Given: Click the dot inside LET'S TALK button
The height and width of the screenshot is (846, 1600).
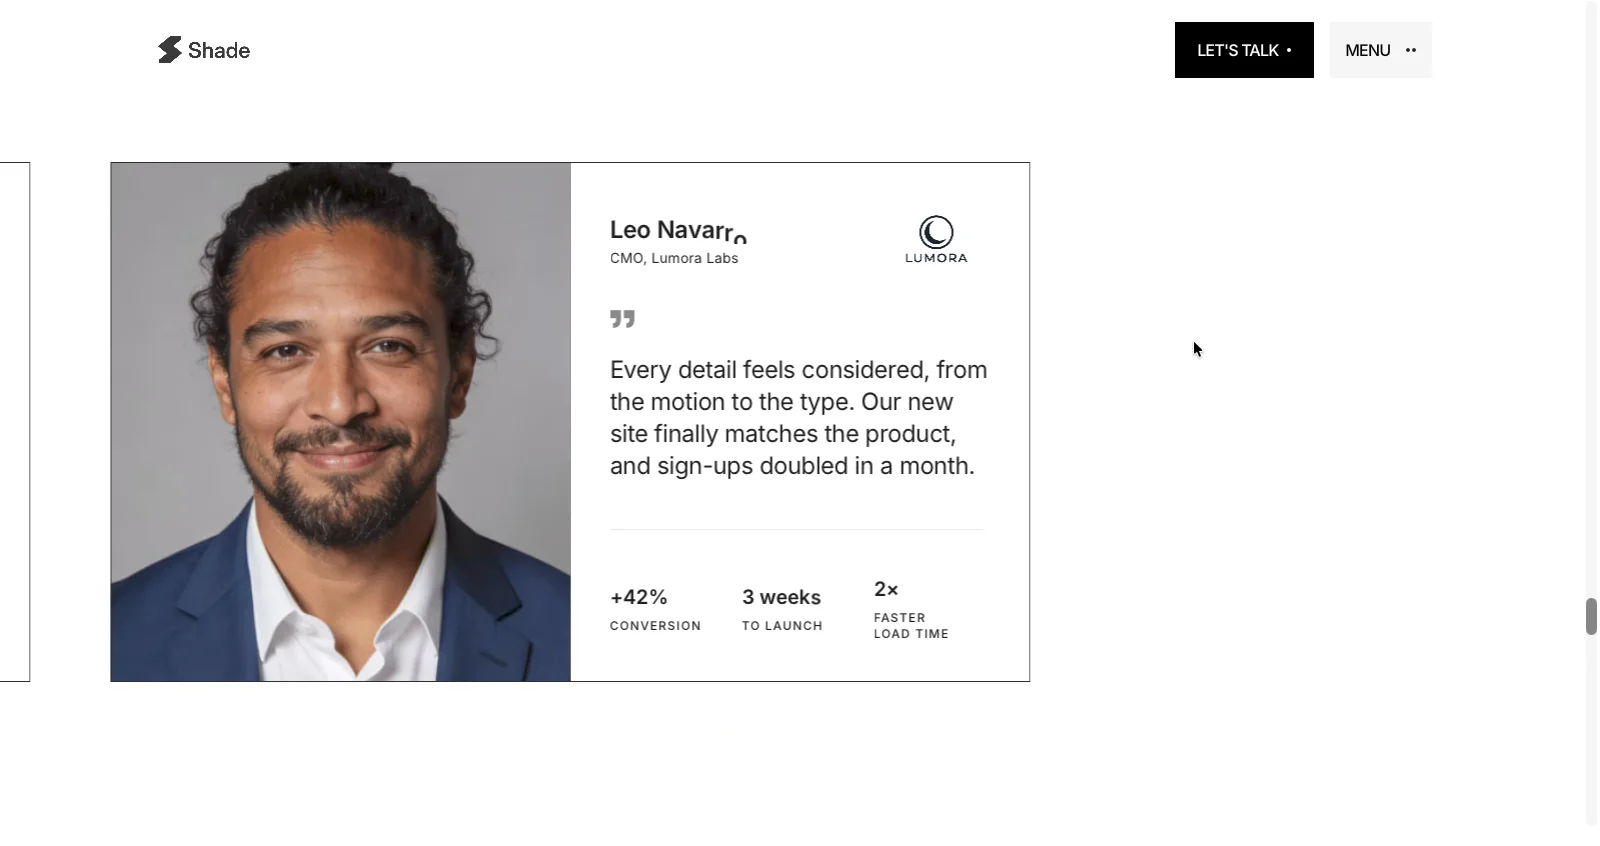Looking at the screenshot, I should 1289,50.
